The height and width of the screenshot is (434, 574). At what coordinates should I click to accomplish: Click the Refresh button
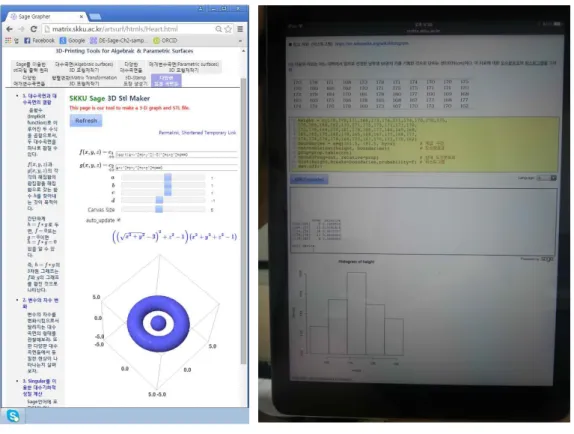[86, 121]
